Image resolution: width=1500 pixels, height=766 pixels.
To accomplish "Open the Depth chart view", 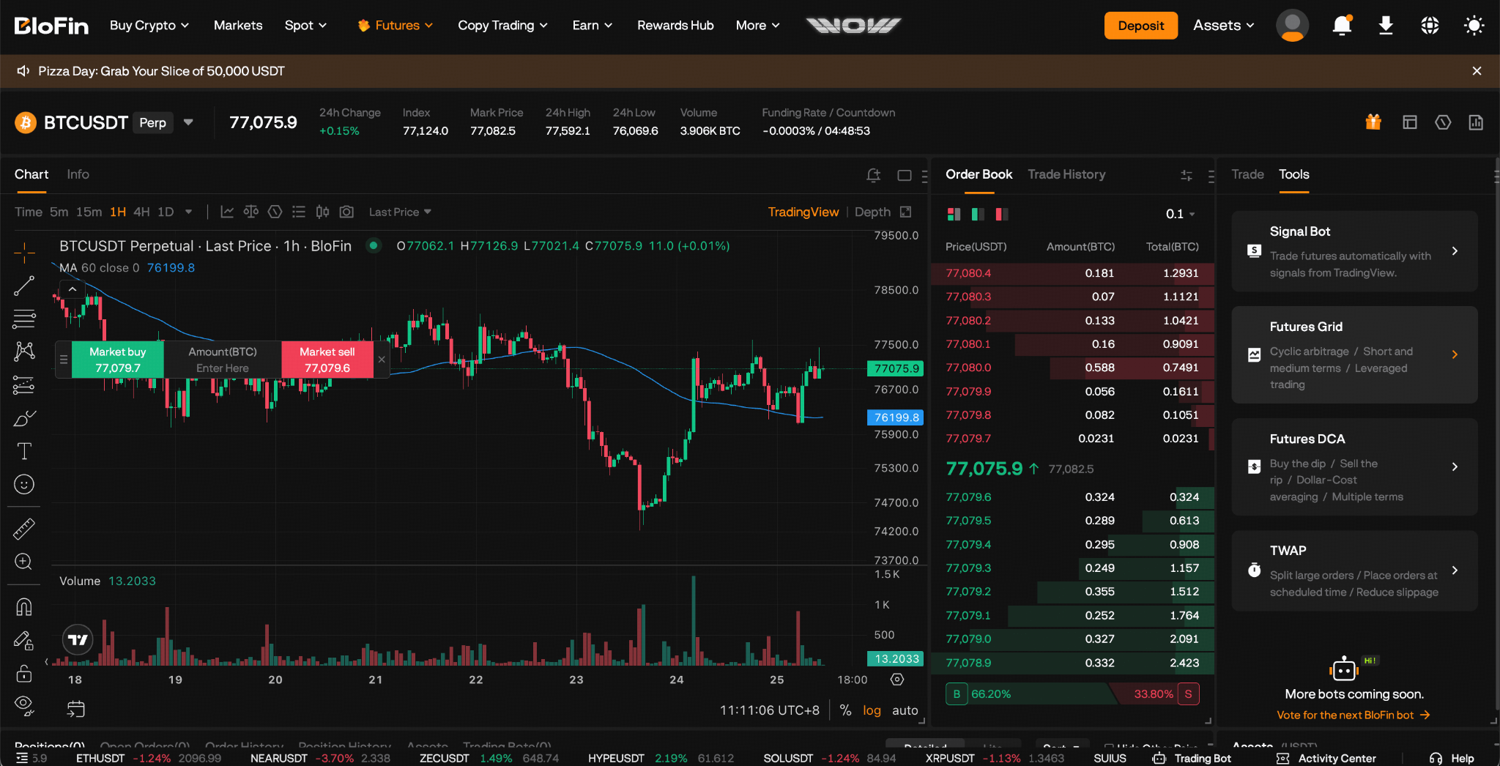I will [x=872, y=212].
